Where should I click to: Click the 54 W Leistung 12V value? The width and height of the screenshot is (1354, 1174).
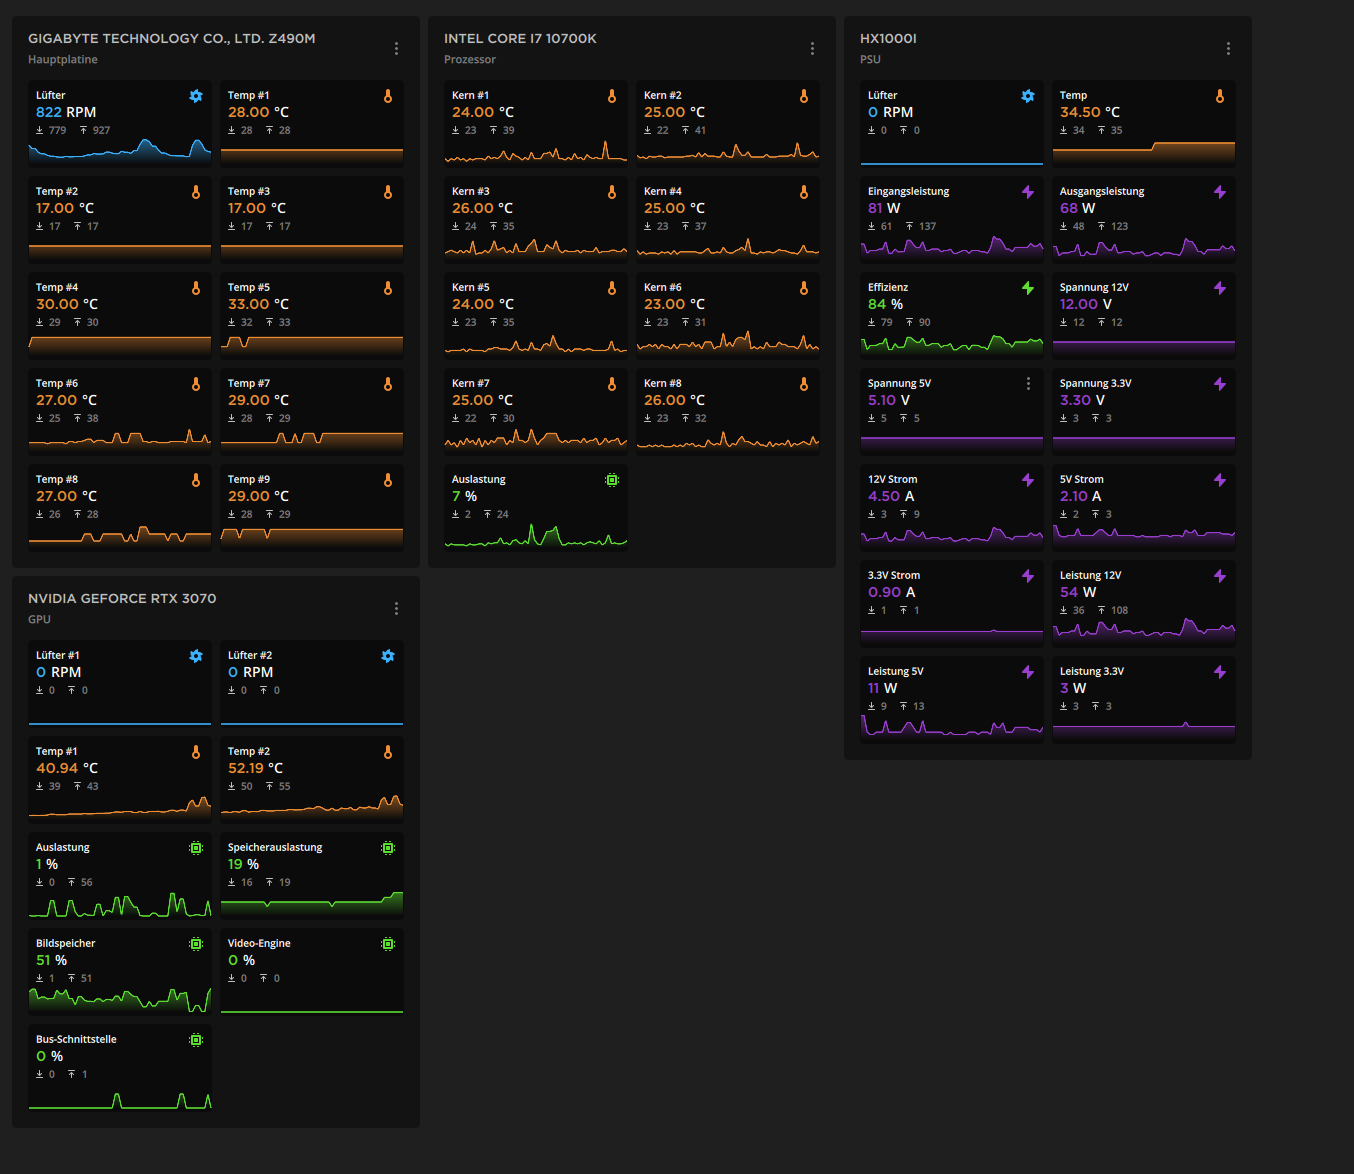(x=1078, y=592)
